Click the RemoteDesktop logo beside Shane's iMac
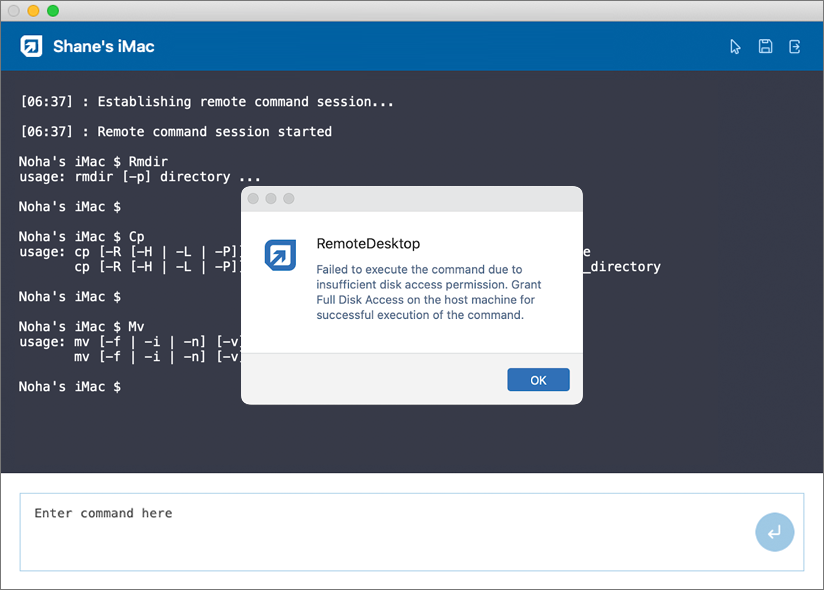 click(32, 47)
